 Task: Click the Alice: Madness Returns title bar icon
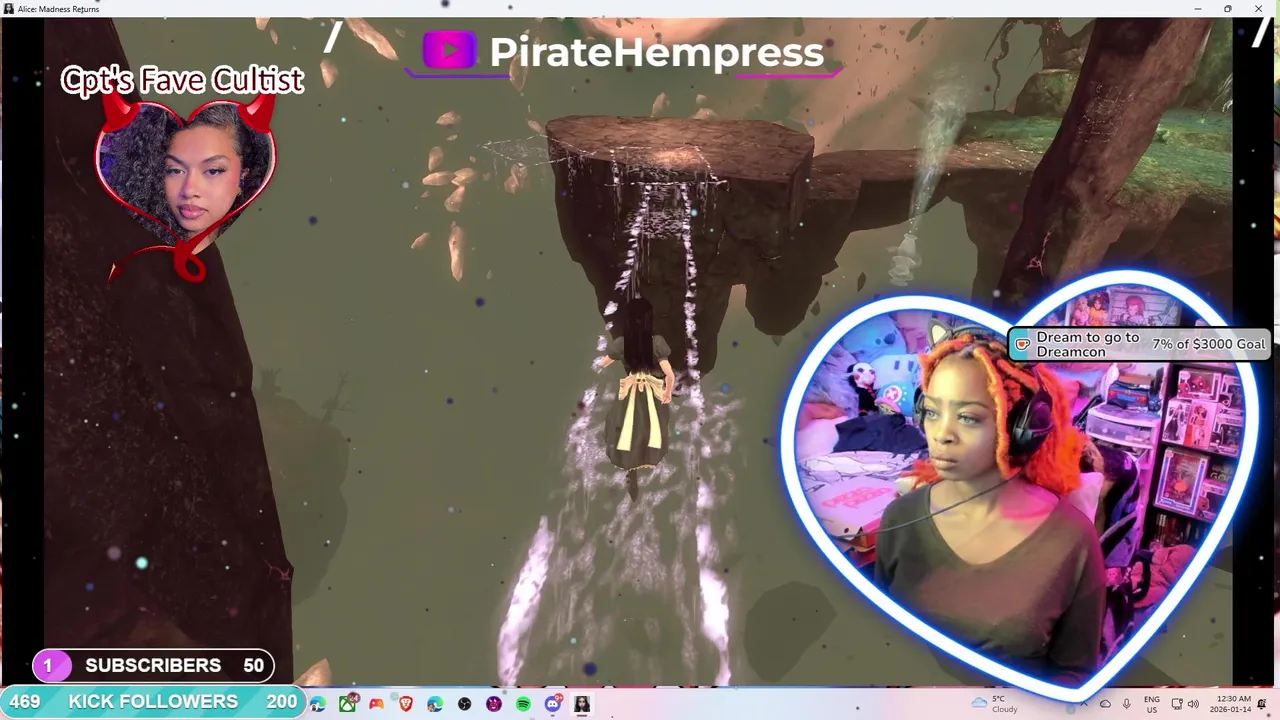(9, 9)
